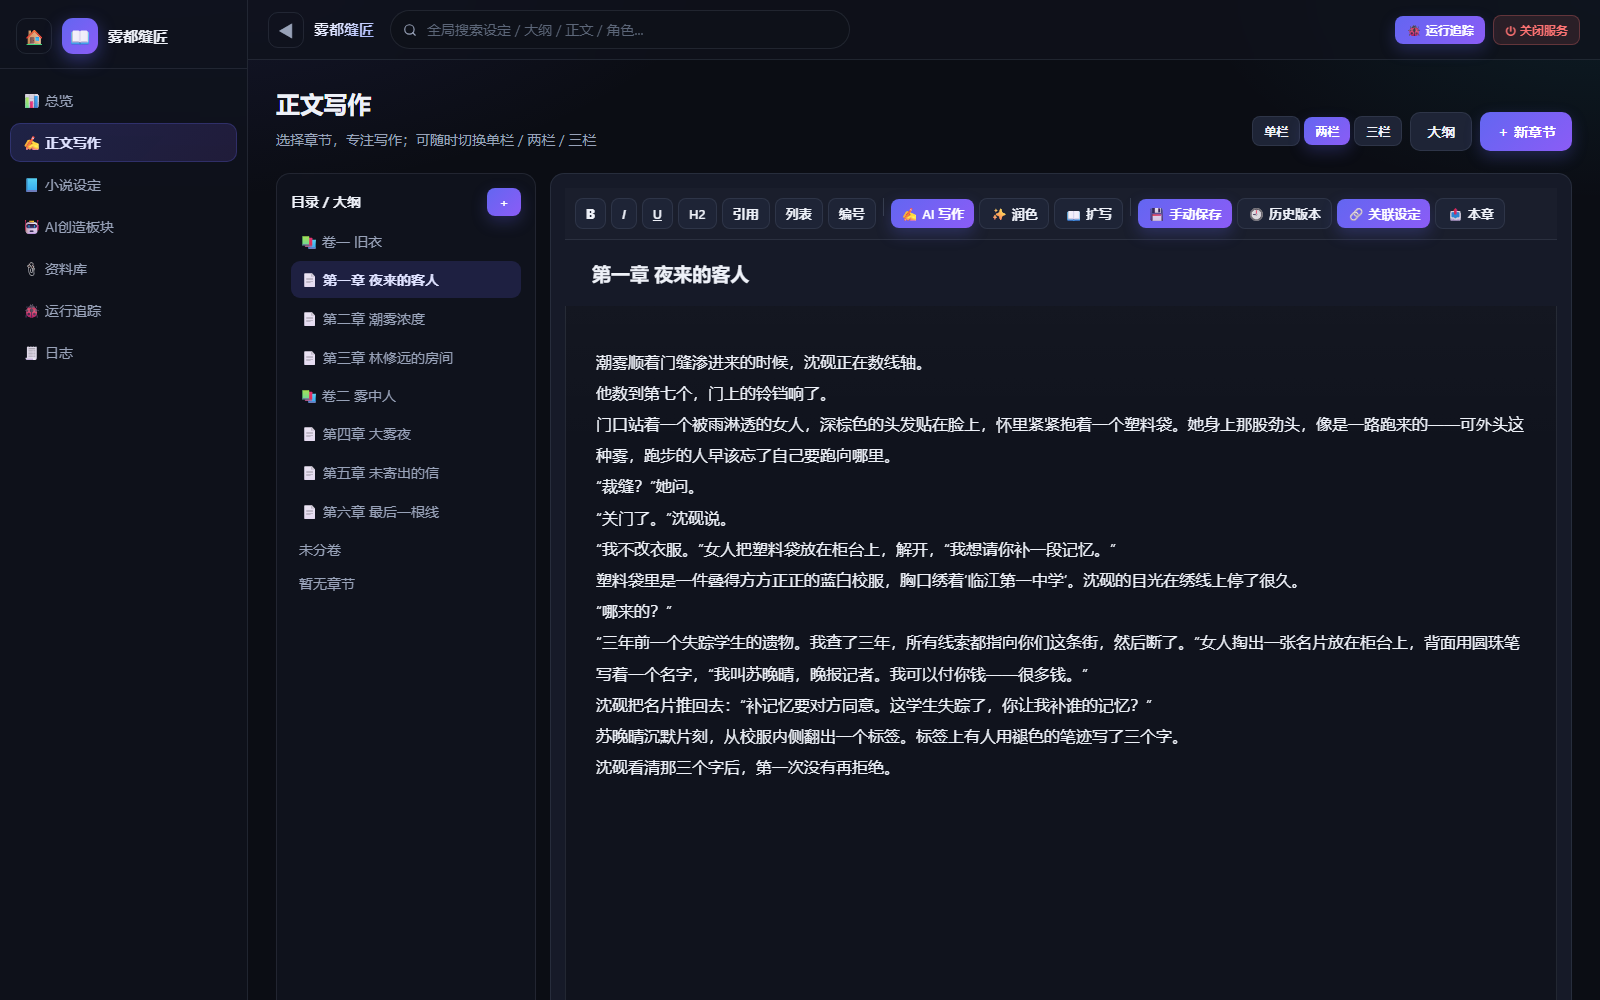Image resolution: width=1600 pixels, height=1000 pixels.
Task: Switch to 三栏 layout
Action: click(x=1378, y=131)
